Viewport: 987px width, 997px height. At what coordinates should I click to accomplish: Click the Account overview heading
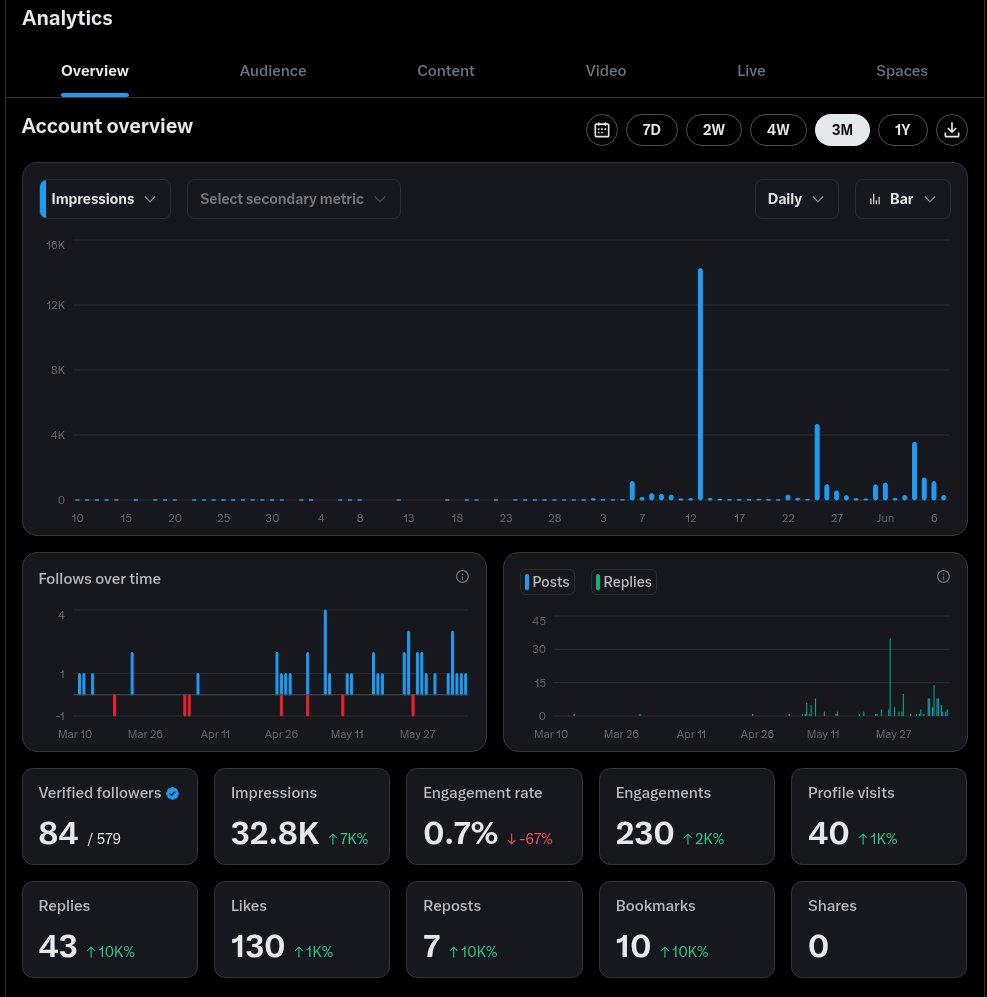click(x=107, y=126)
